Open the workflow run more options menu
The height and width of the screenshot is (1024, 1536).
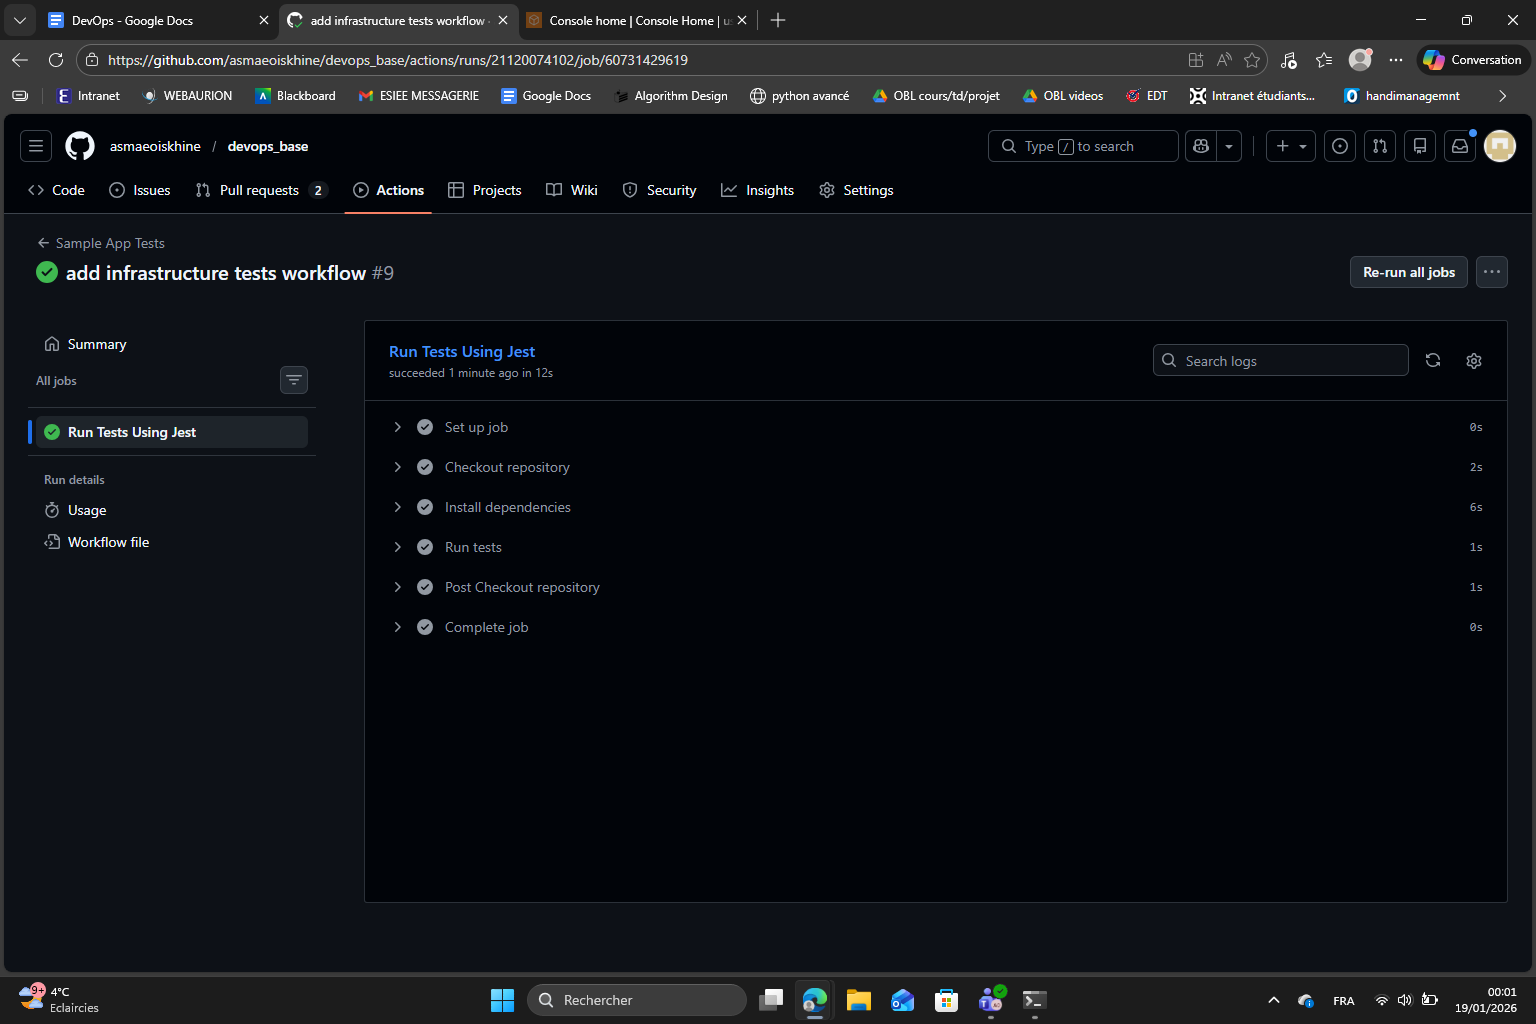(1492, 272)
